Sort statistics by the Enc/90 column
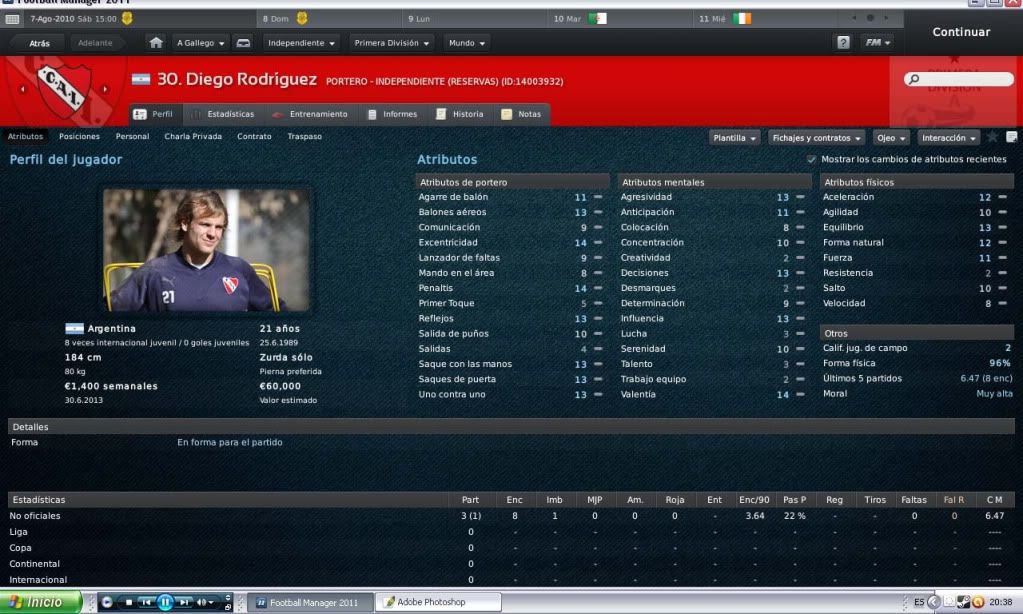The width and height of the screenshot is (1023, 614). click(754, 500)
